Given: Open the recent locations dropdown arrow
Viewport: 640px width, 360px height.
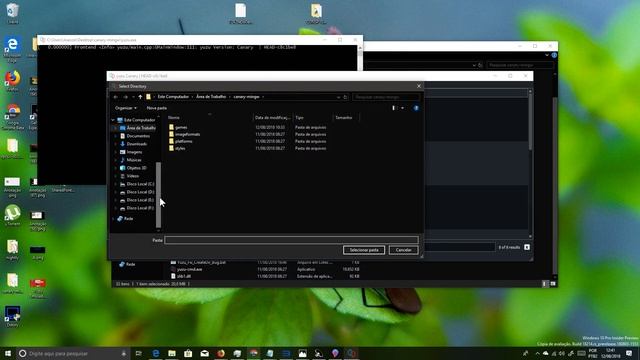Looking at the screenshot, I should click(133, 97).
